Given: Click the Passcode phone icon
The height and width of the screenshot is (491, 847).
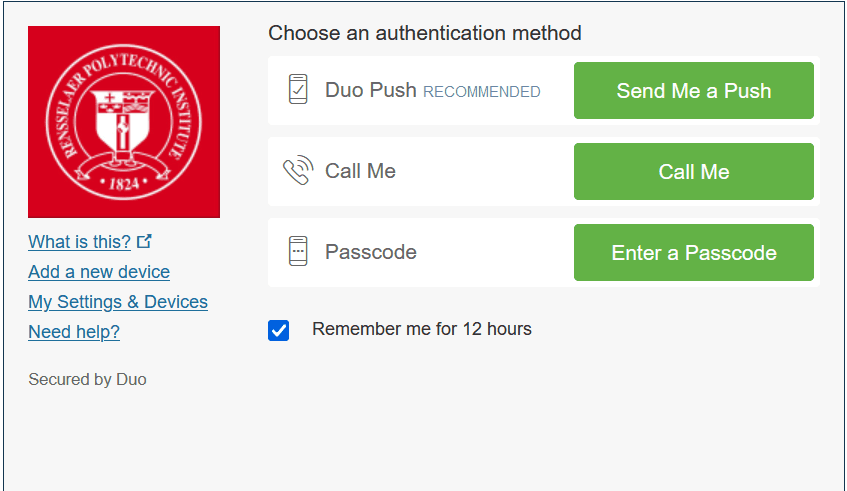Looking at the screenshot, I should coord(298,252).
